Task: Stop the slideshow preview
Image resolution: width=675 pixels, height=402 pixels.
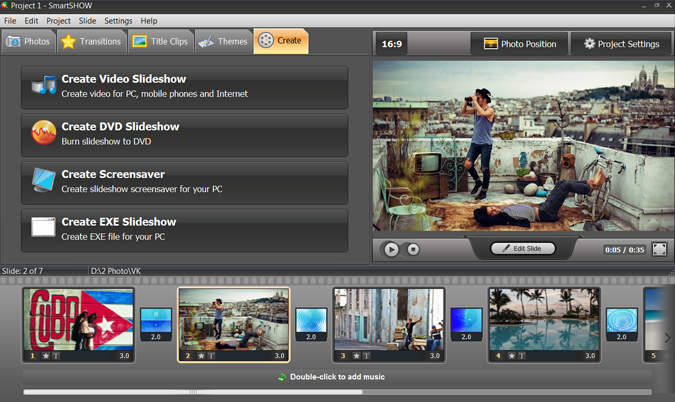Action: tap(413, 249)
